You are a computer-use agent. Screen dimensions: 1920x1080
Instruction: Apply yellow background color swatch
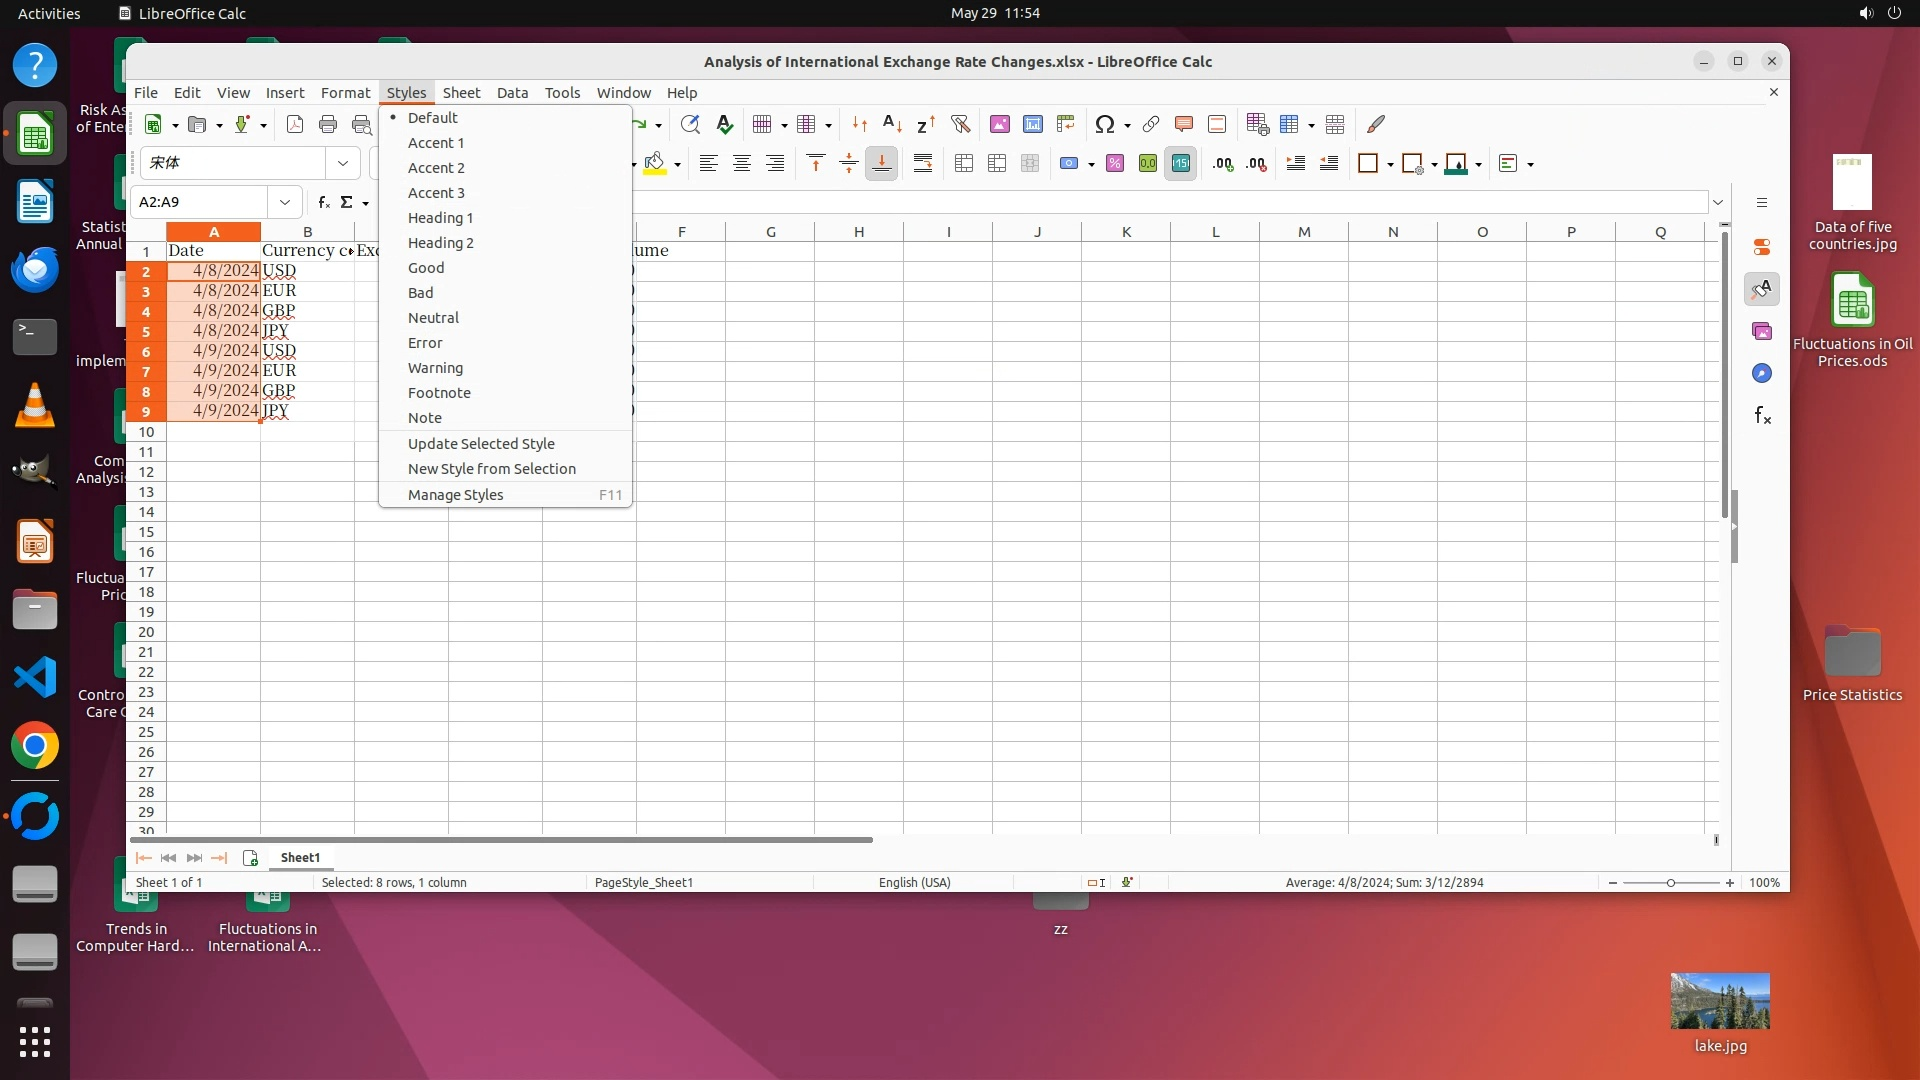(655, 164)
